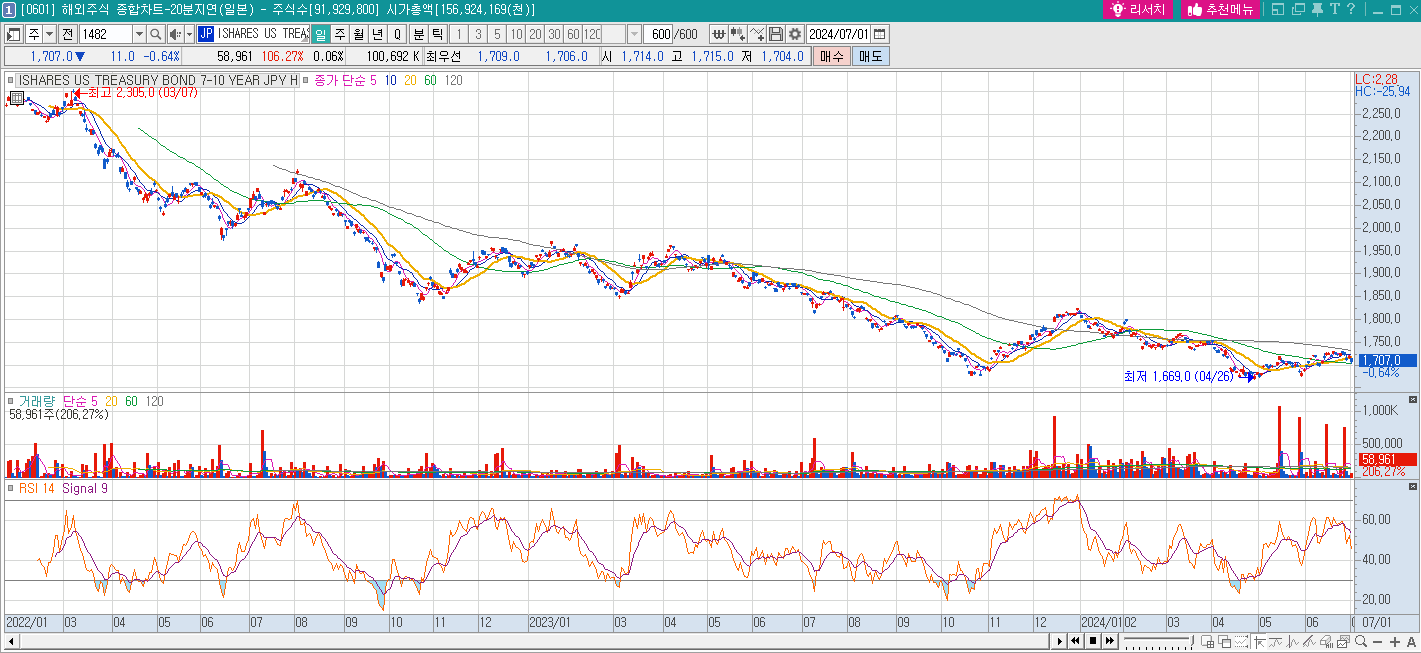Click the 2024/07/01 date field
1421x653 pixels.
click(838, 34)
